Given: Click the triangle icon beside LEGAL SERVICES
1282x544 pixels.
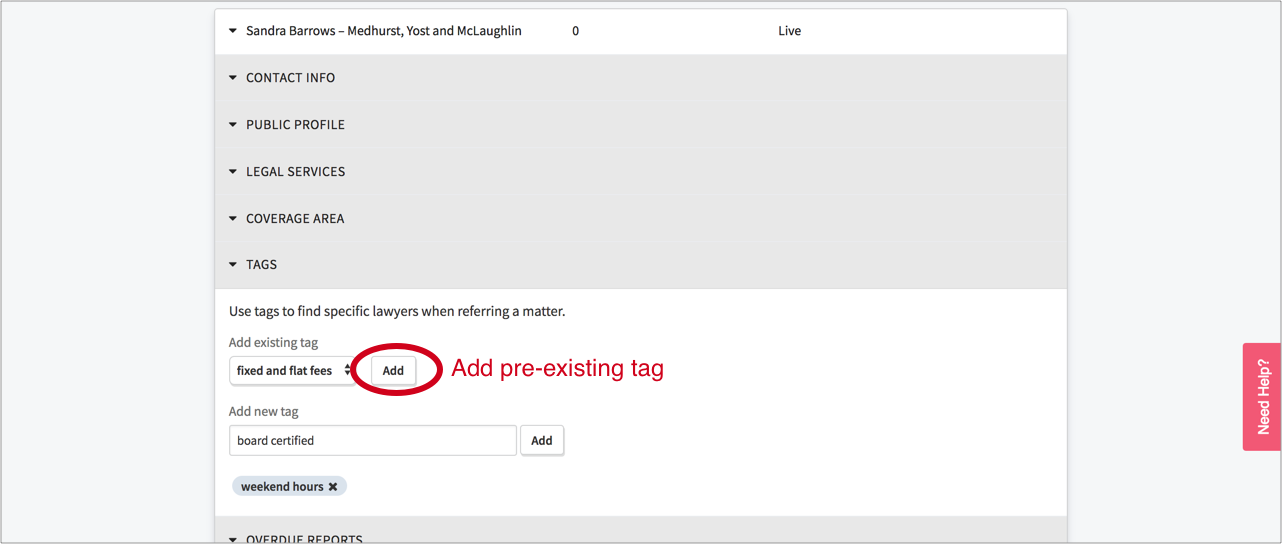Looking at the screenshot, I should (233, 172).
